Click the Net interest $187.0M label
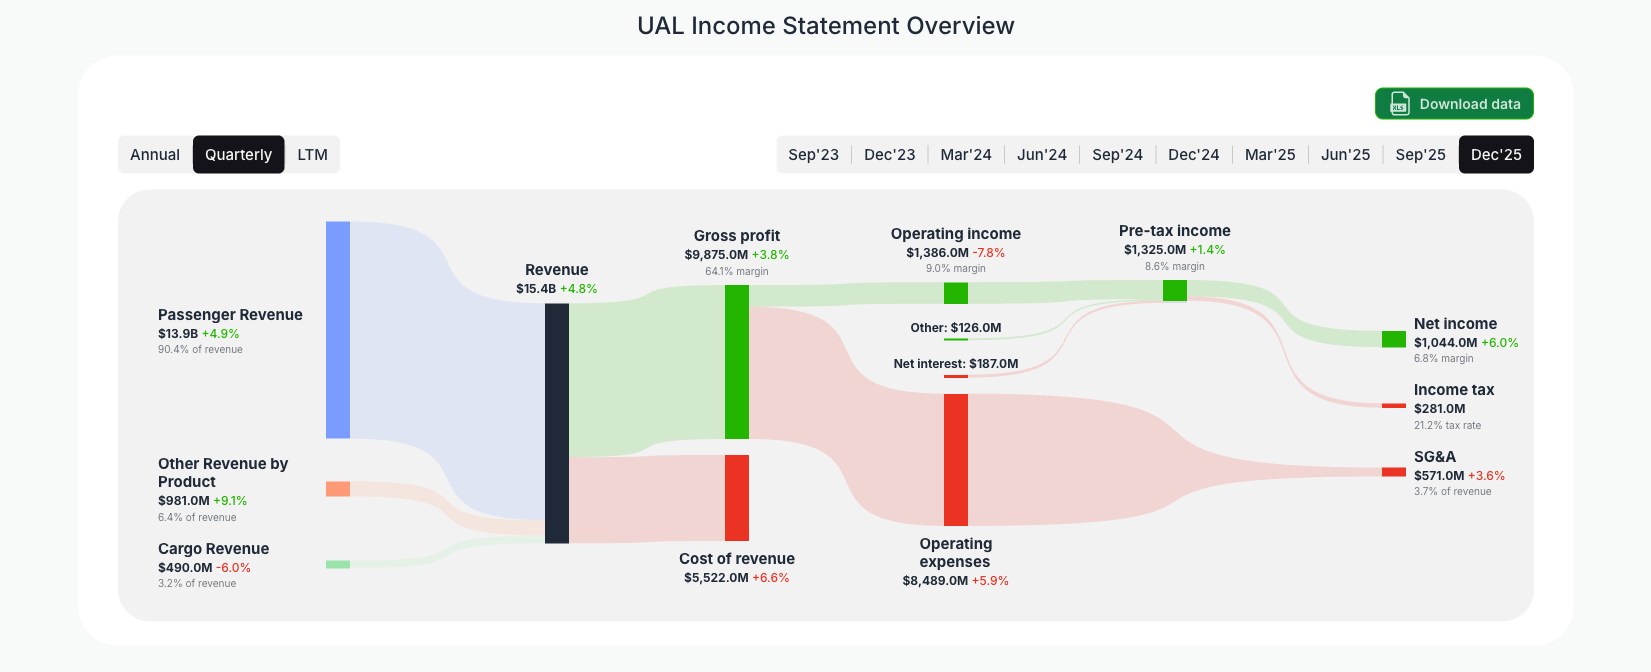 pyautogui.click(x=955, y=363)
